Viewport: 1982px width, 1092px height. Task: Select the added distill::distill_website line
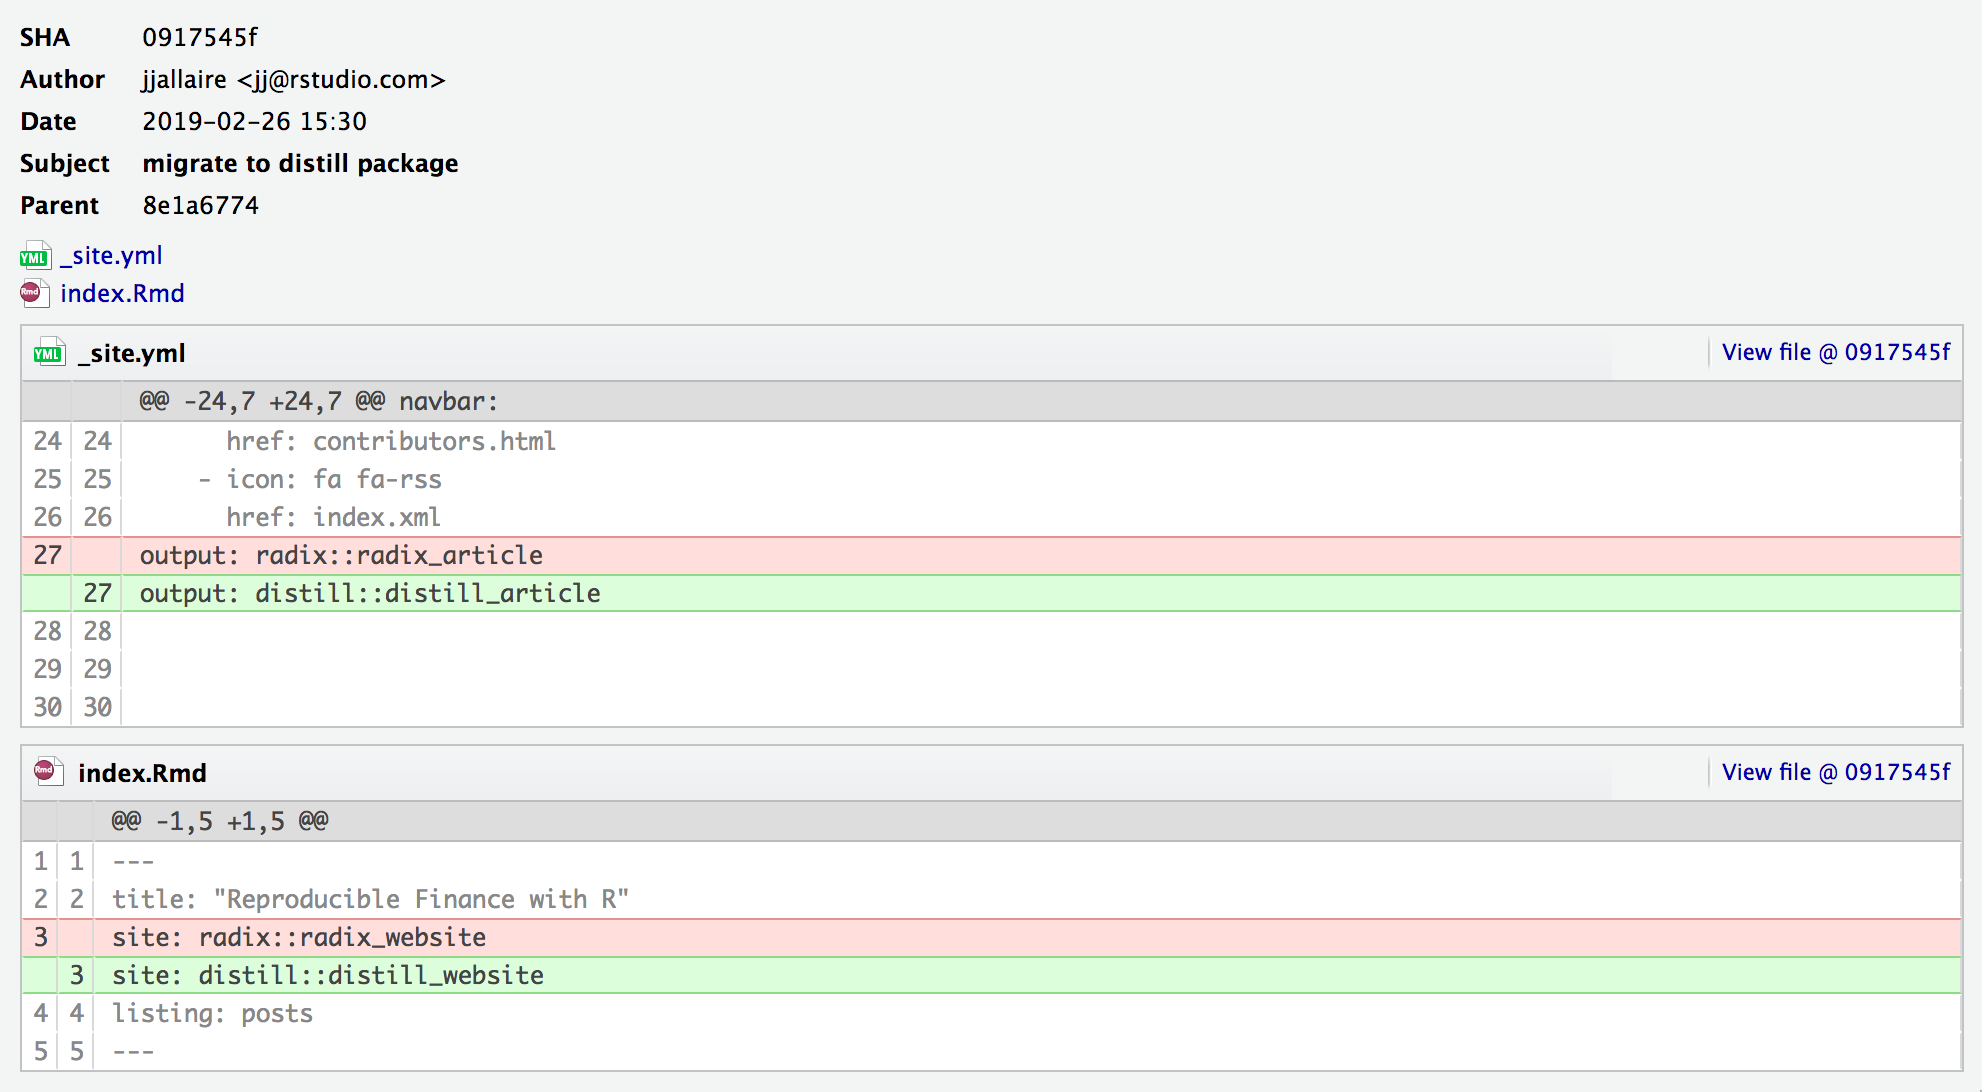pyautogui.click(x=328, y=975)
